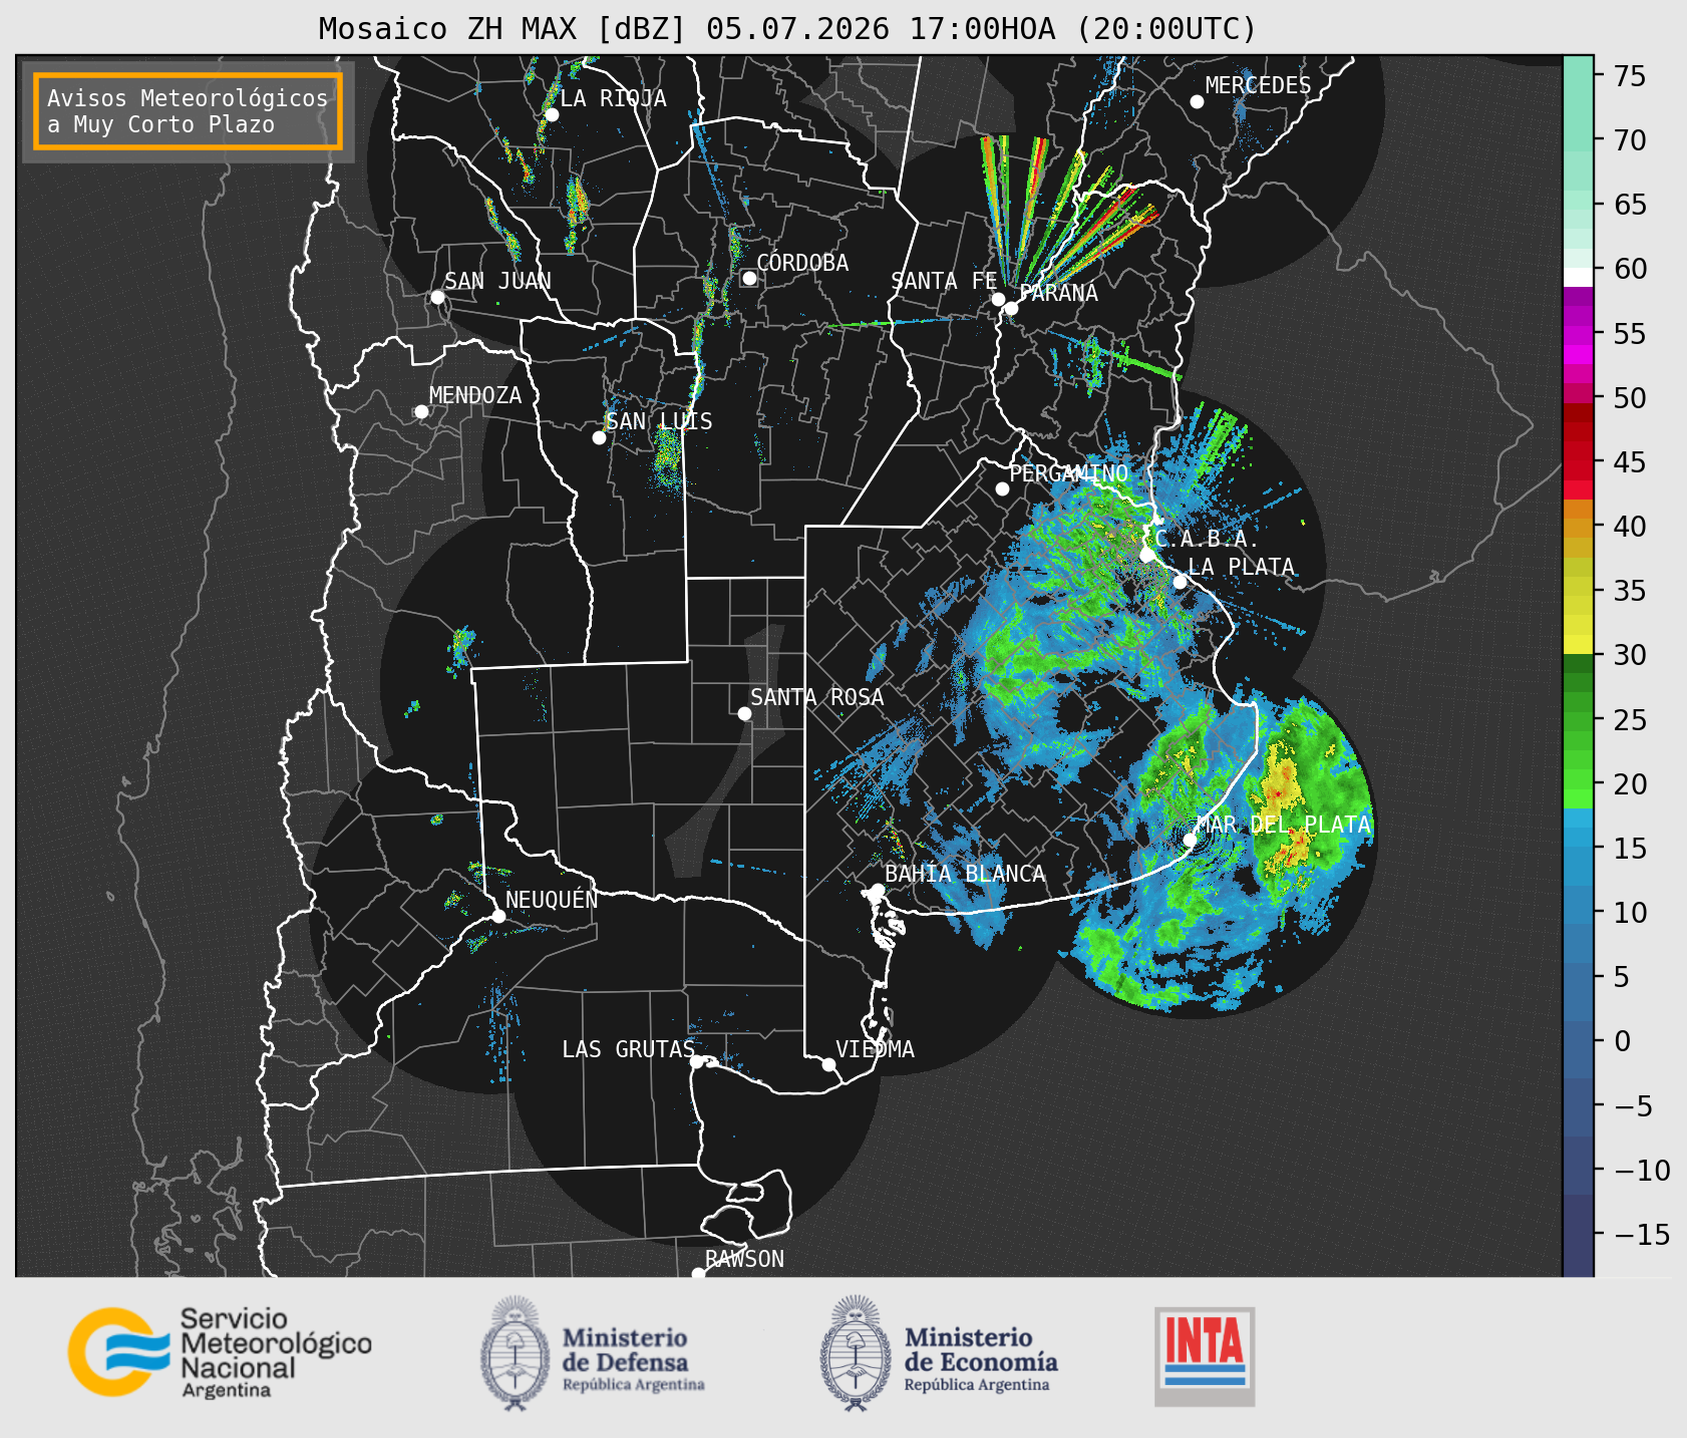Select the Santa Rosa city marker
The height and width of the screenshot is (1438, 1687).
tap(744, 713)
